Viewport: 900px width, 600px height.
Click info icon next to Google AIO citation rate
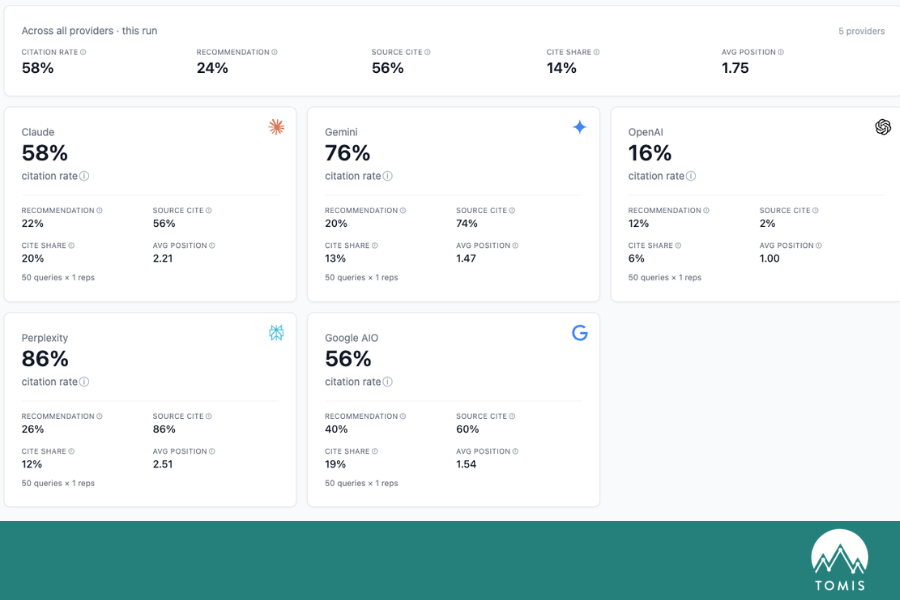(388, 382)
